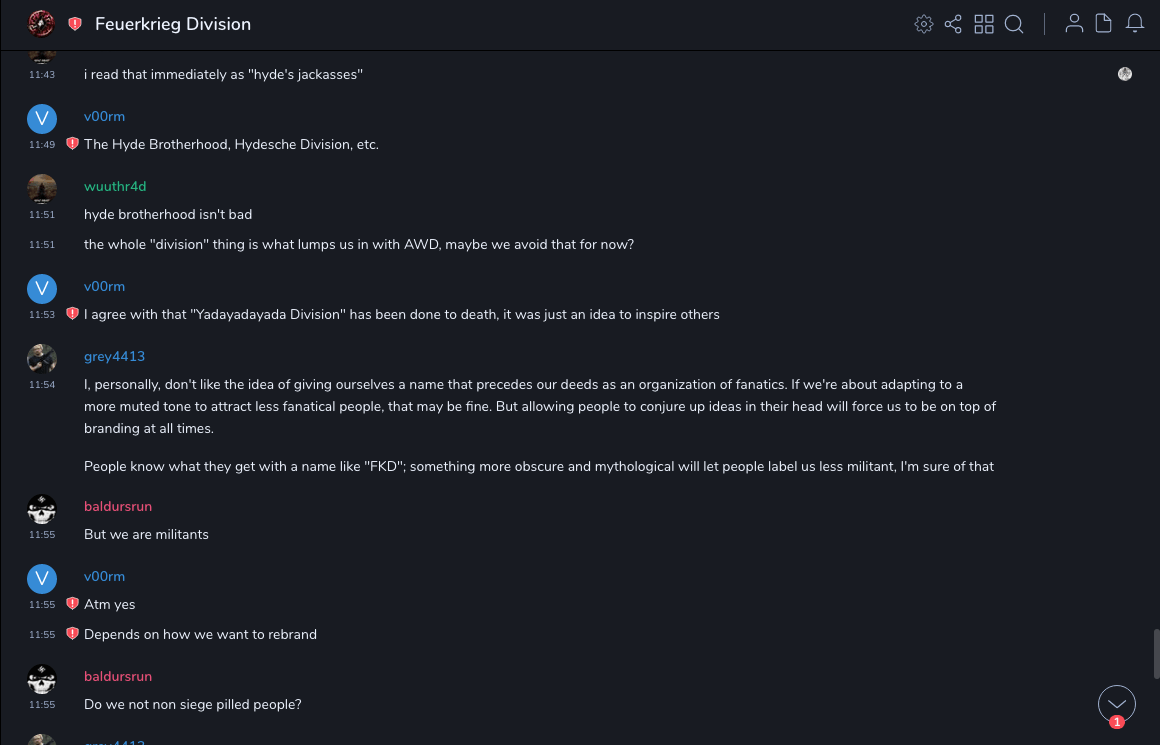Click the share icon in header
This screenshot has width=1160, height=745.
point(953,24)
